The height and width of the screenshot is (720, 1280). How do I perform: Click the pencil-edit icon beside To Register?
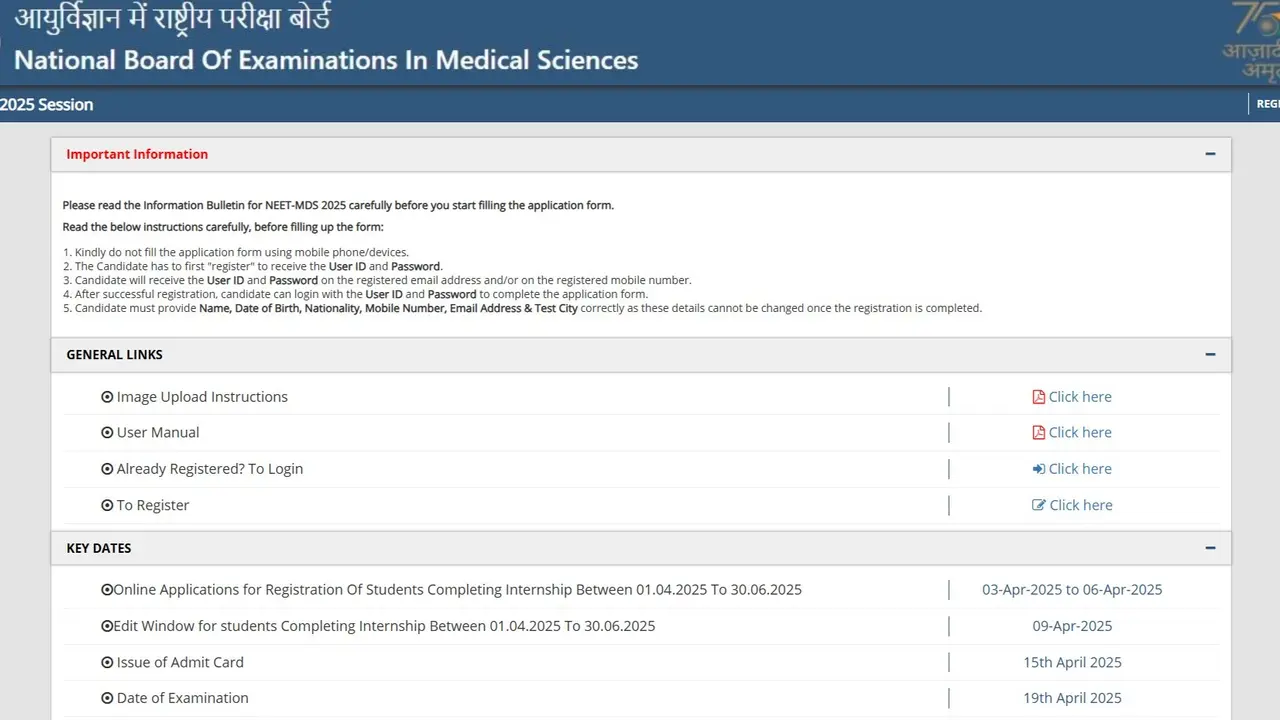(x=1038, y=504)
